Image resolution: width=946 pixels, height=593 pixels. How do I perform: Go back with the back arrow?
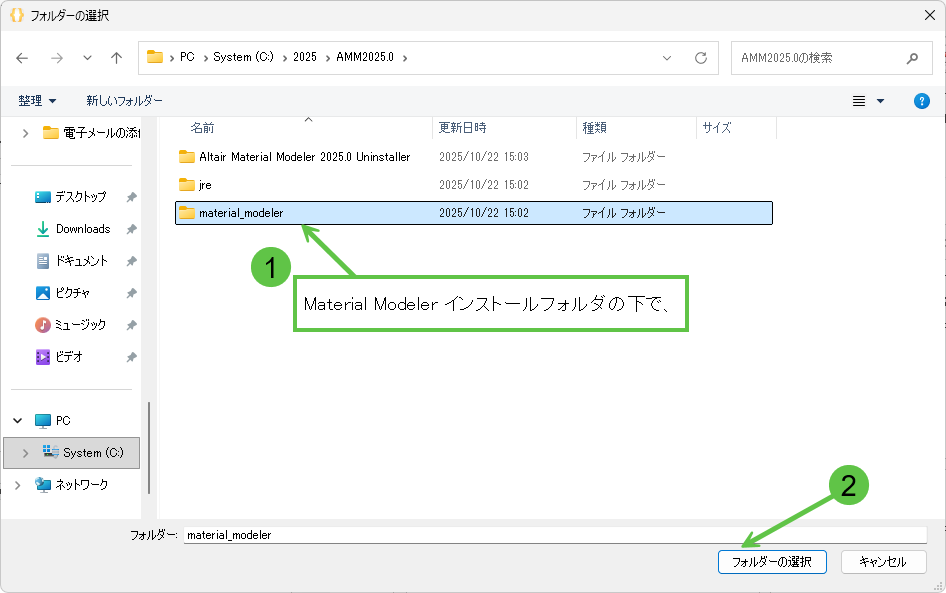(22, 58)
